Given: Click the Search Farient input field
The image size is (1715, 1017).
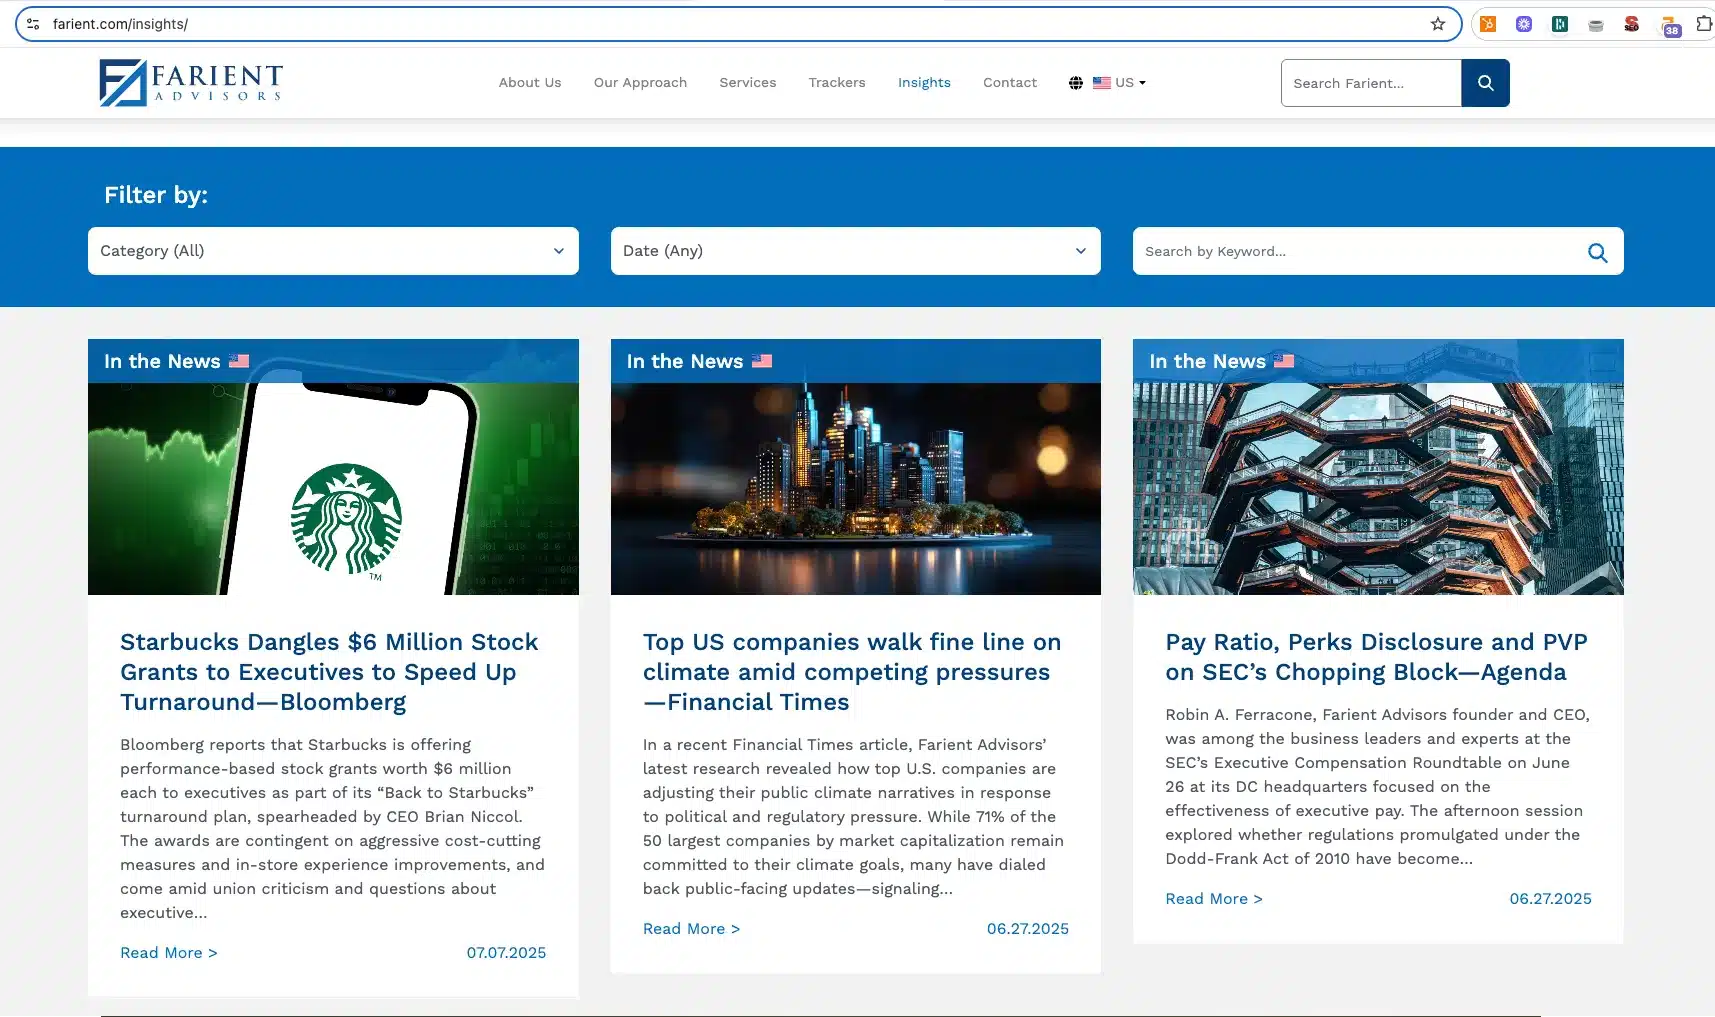Looking at the screenshot, I should (1371, 83).
